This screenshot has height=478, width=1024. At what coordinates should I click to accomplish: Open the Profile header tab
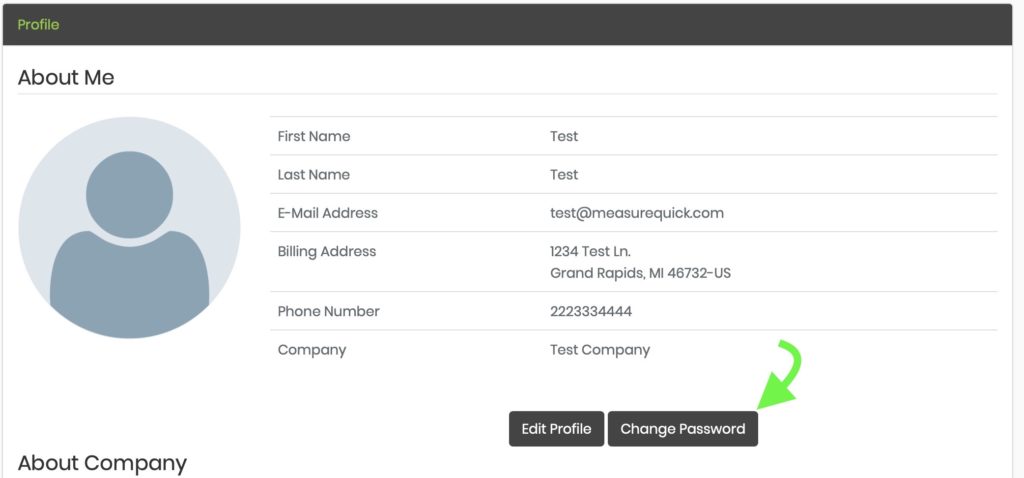coord(39,25)
